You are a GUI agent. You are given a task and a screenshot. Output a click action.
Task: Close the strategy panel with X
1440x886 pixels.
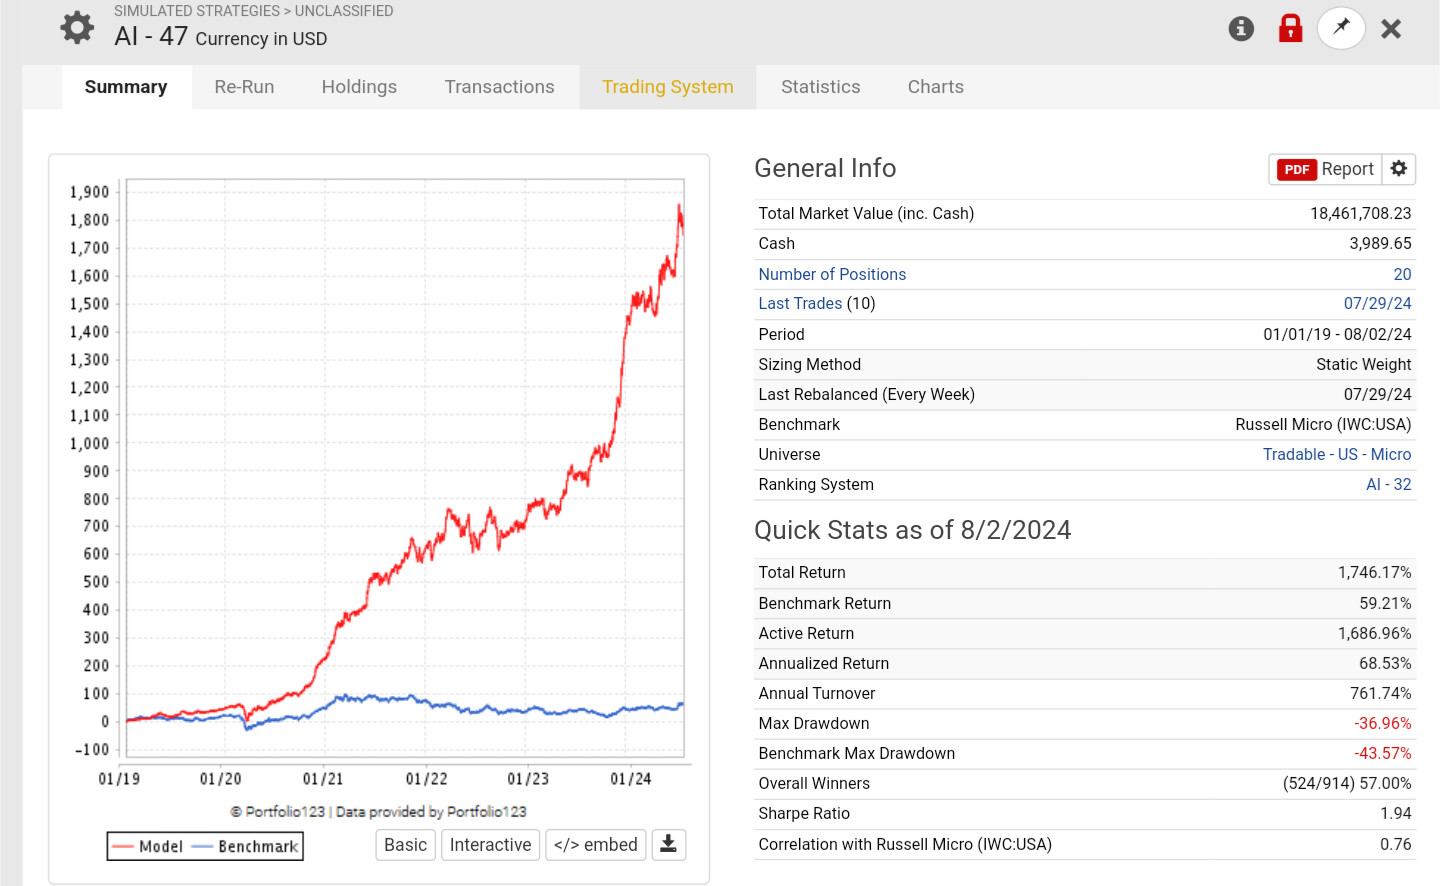pos(1391,29)
